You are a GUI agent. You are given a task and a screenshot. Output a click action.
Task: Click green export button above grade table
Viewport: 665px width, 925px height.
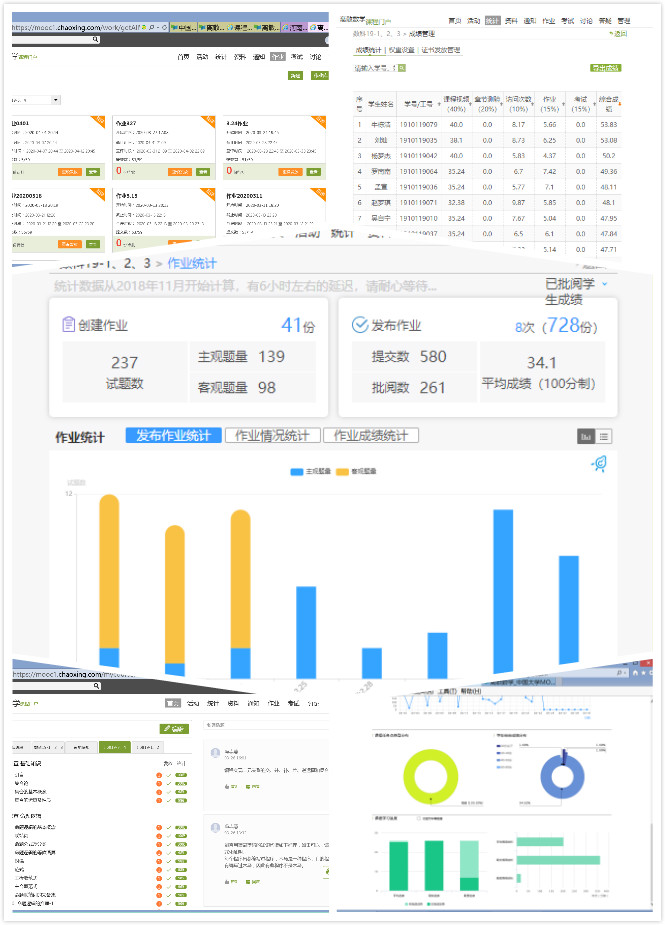click(x=604, y=68)
